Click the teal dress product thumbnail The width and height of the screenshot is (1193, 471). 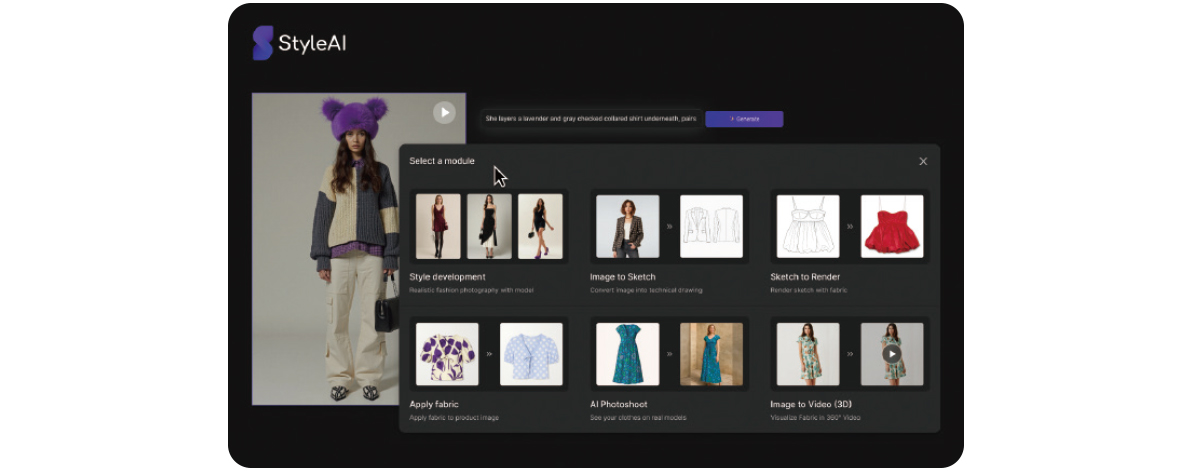628,354
